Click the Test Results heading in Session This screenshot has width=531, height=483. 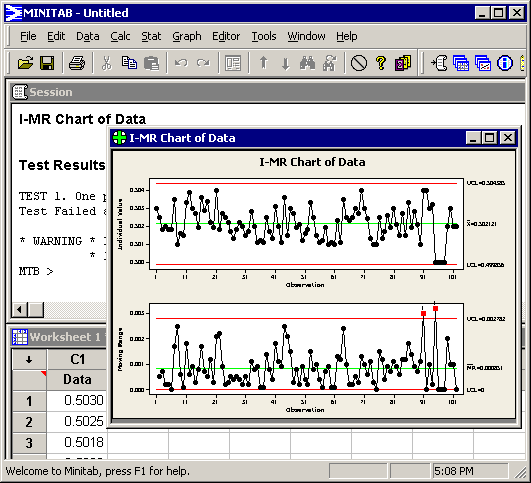coord(62,165)
